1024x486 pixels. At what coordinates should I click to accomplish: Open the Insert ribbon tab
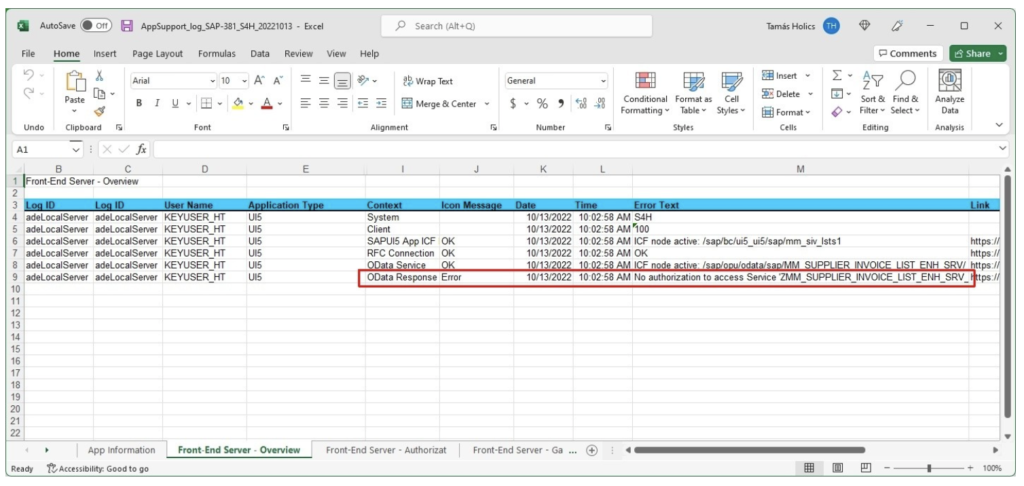[105, 54]
